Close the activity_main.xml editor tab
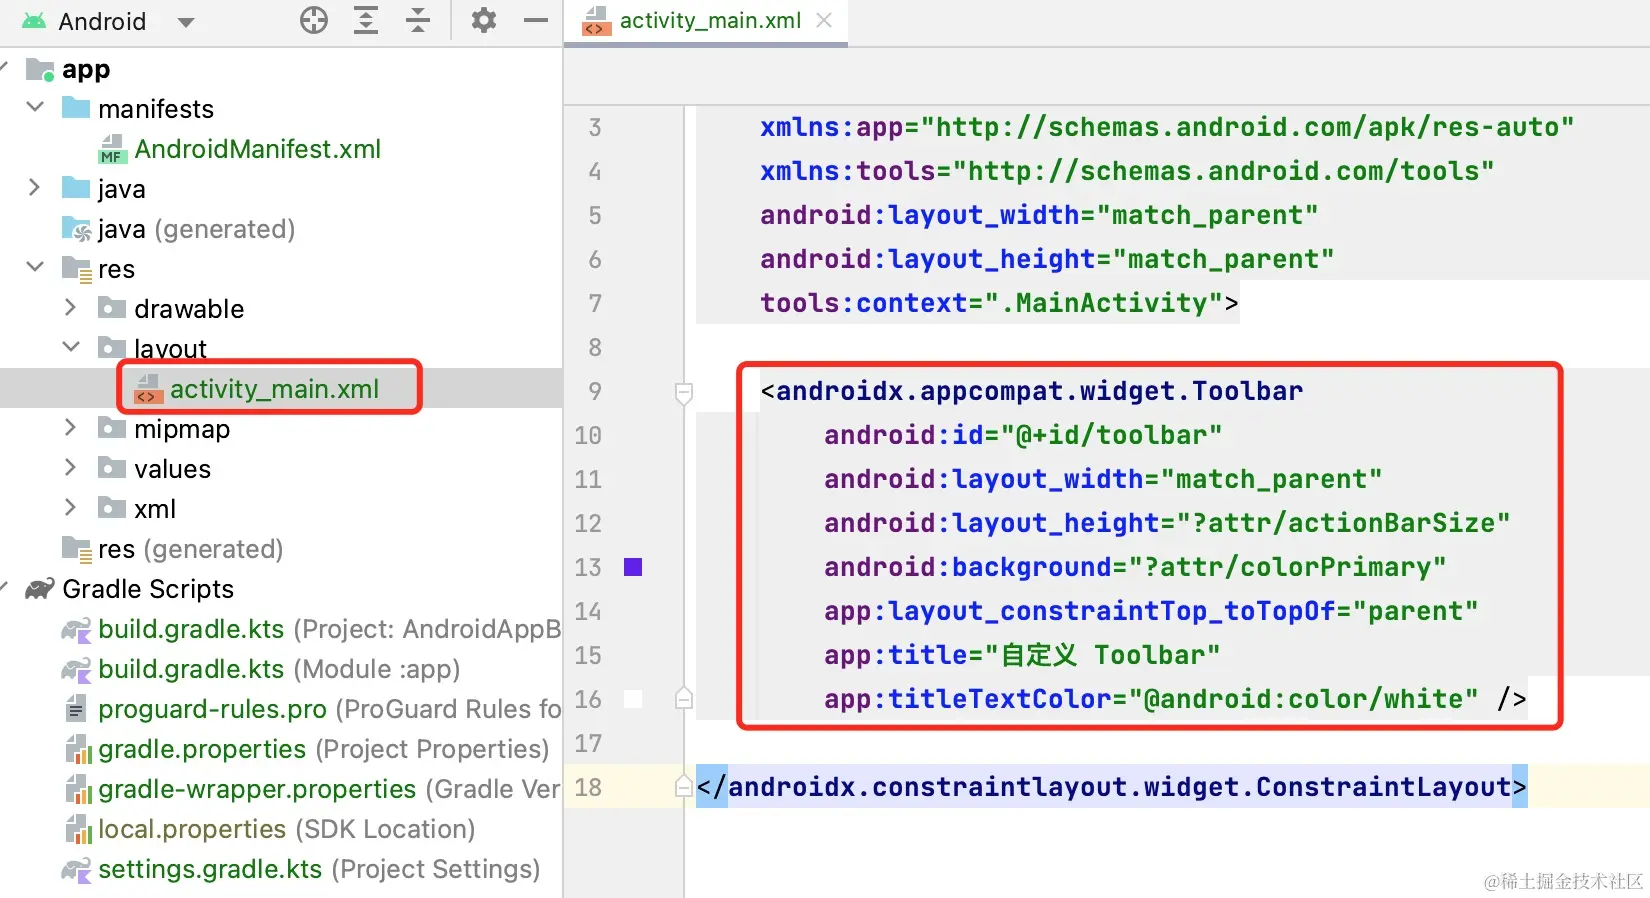Screen dimensions: 1650x898 point(824,20)
